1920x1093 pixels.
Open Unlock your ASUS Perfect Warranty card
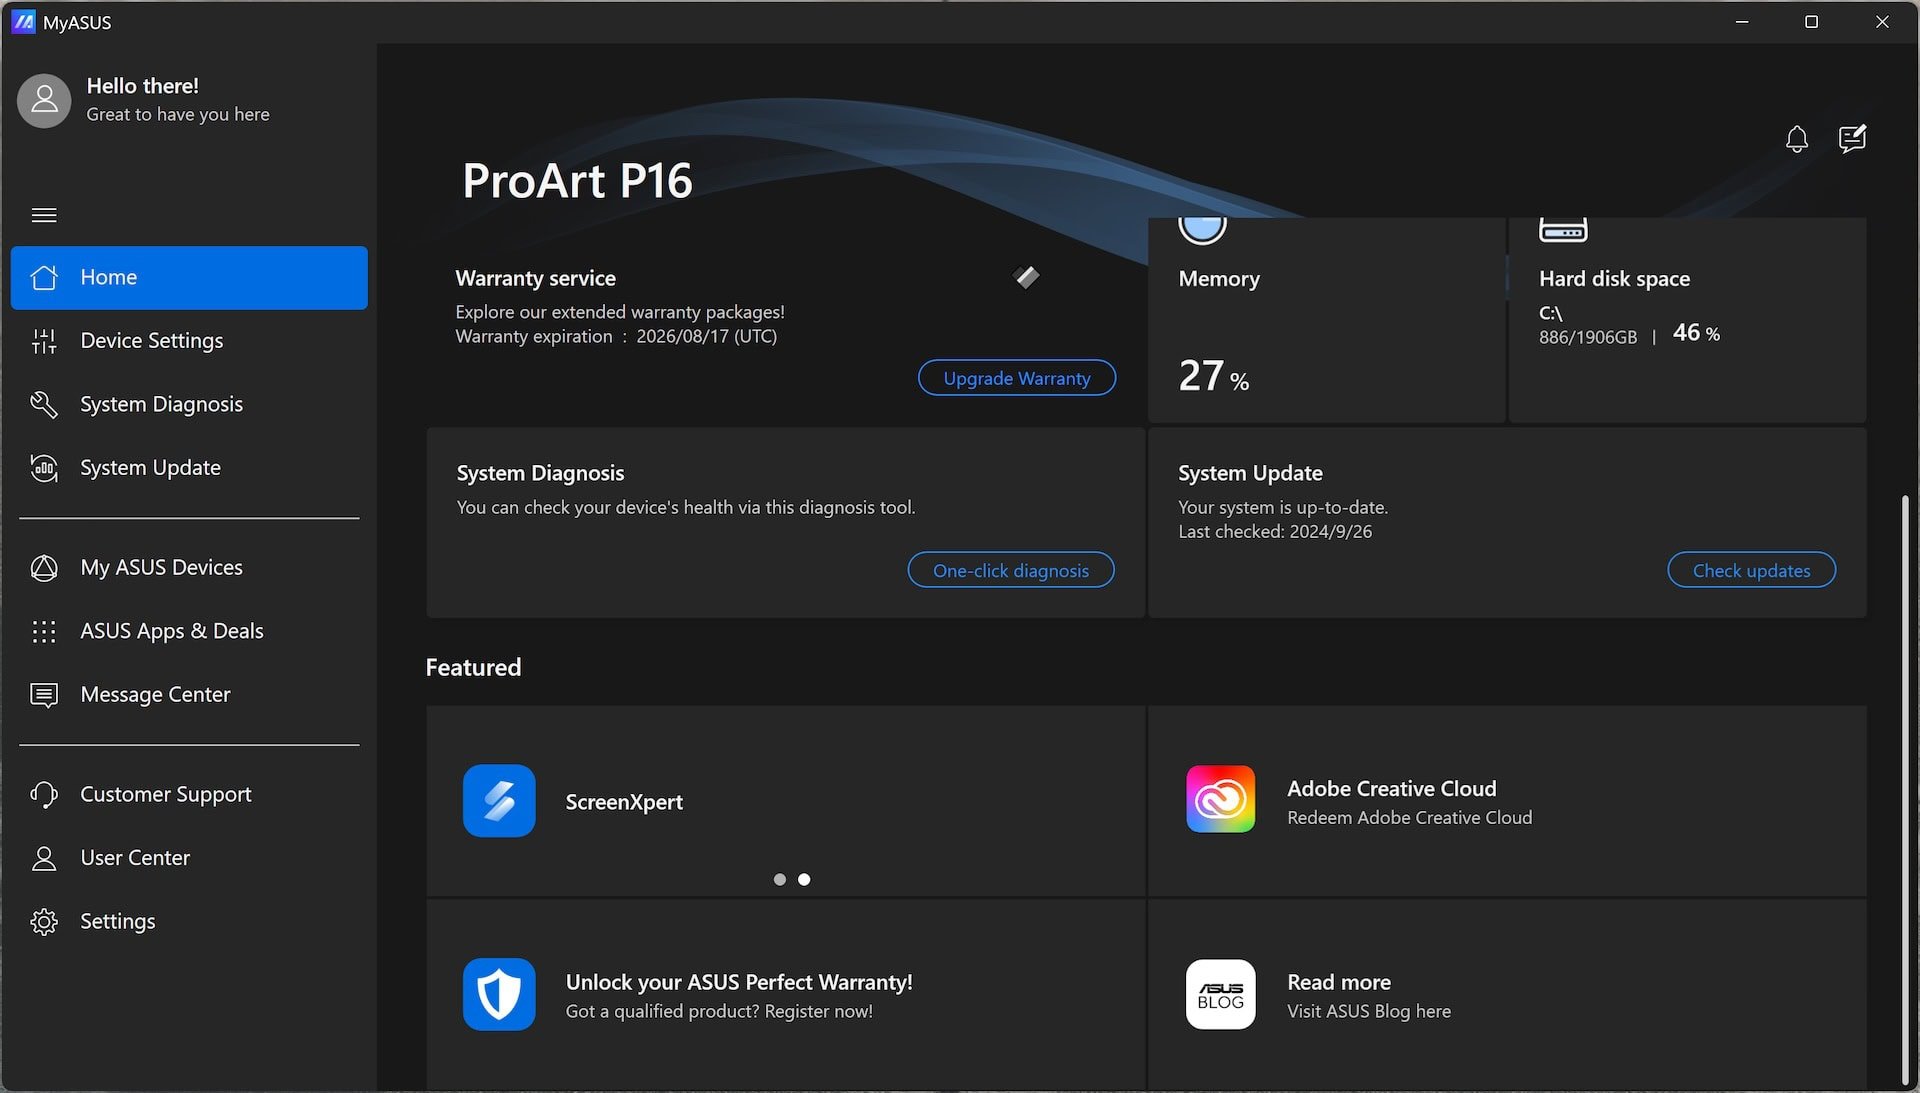[786, 995]
